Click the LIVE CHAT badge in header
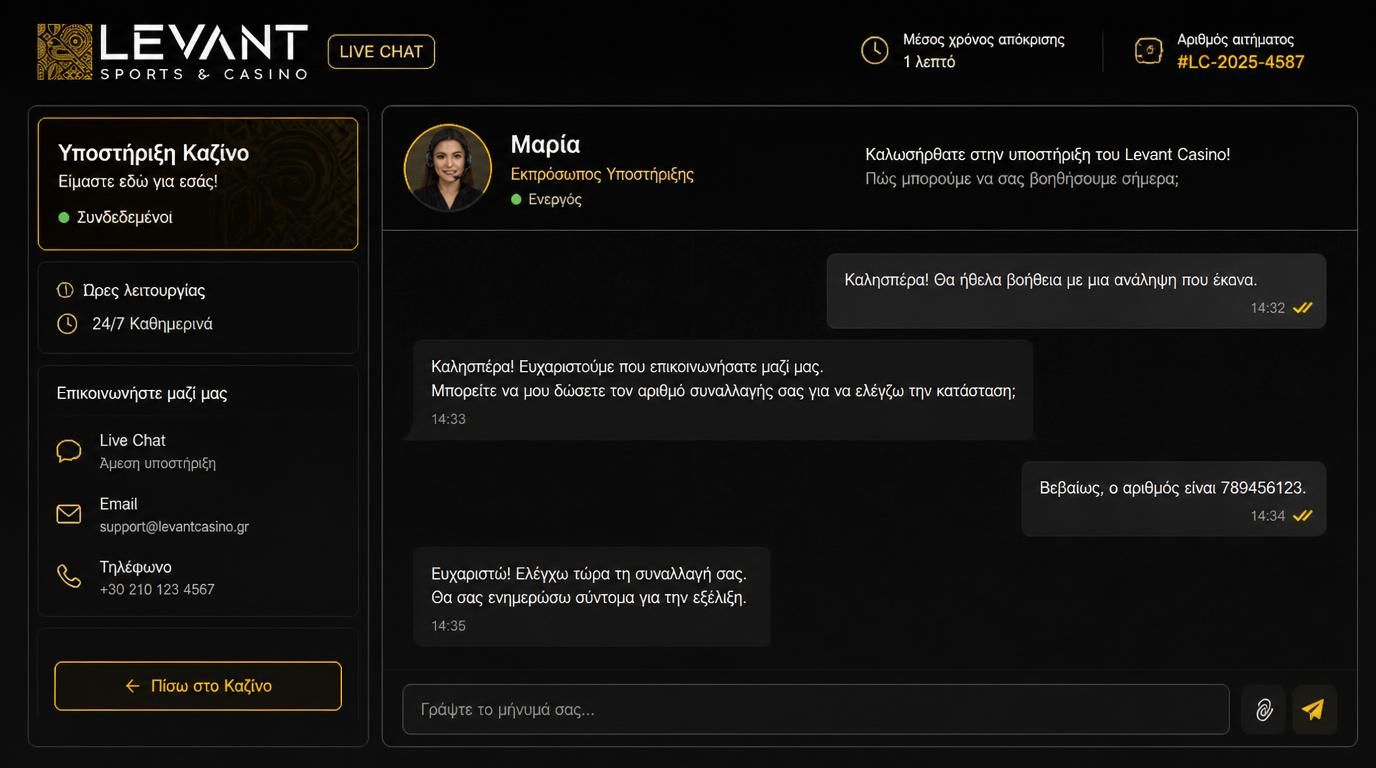This screenshot has width=1376, height=768. (381, 52)
